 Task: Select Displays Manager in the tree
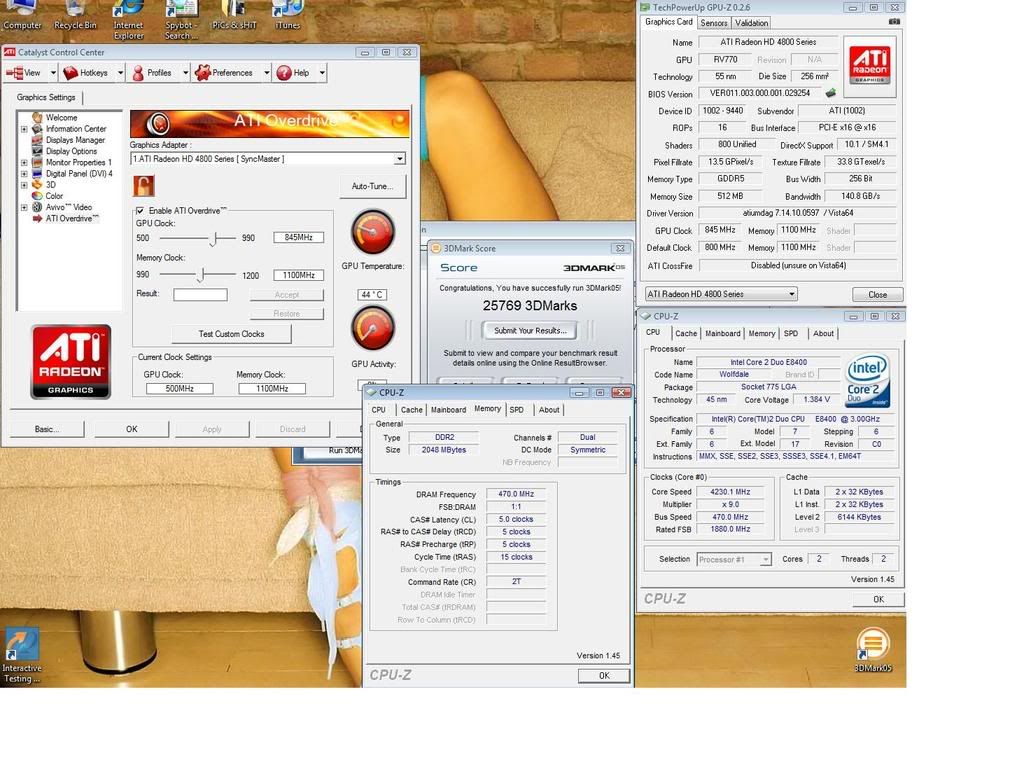coord(75,140)
